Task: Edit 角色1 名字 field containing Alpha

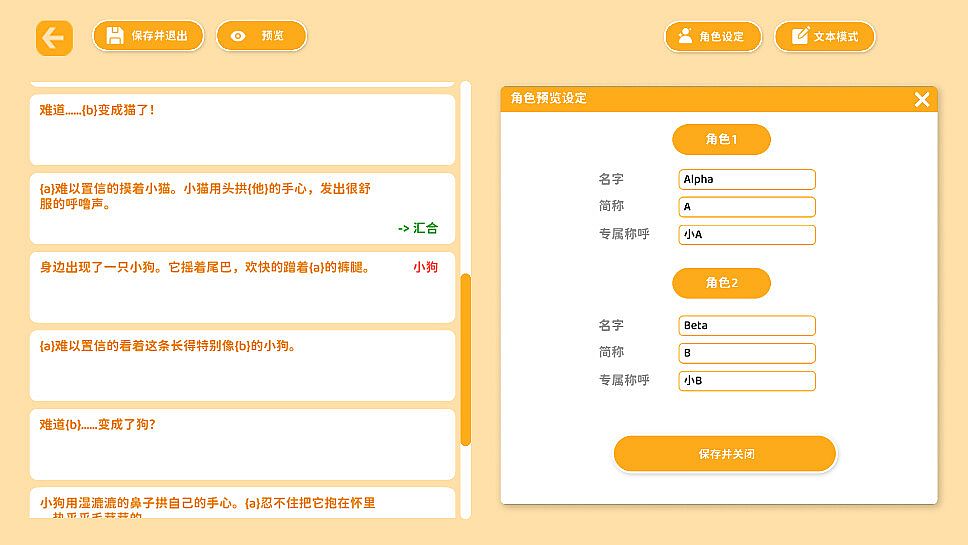Action: point(747,180)
